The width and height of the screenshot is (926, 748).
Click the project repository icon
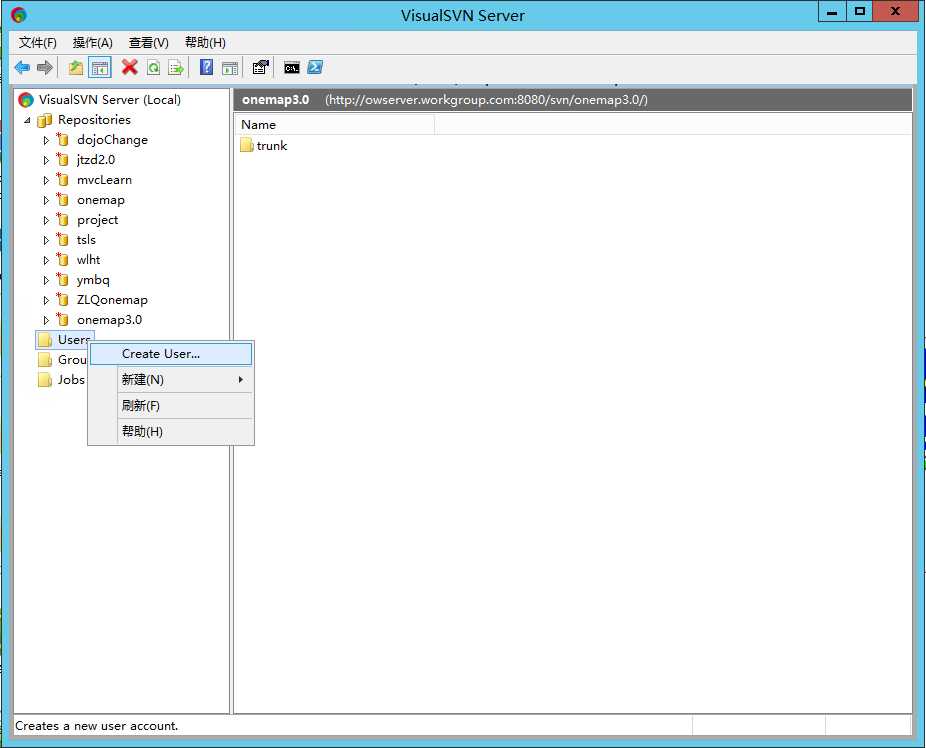tap(63, 220)
